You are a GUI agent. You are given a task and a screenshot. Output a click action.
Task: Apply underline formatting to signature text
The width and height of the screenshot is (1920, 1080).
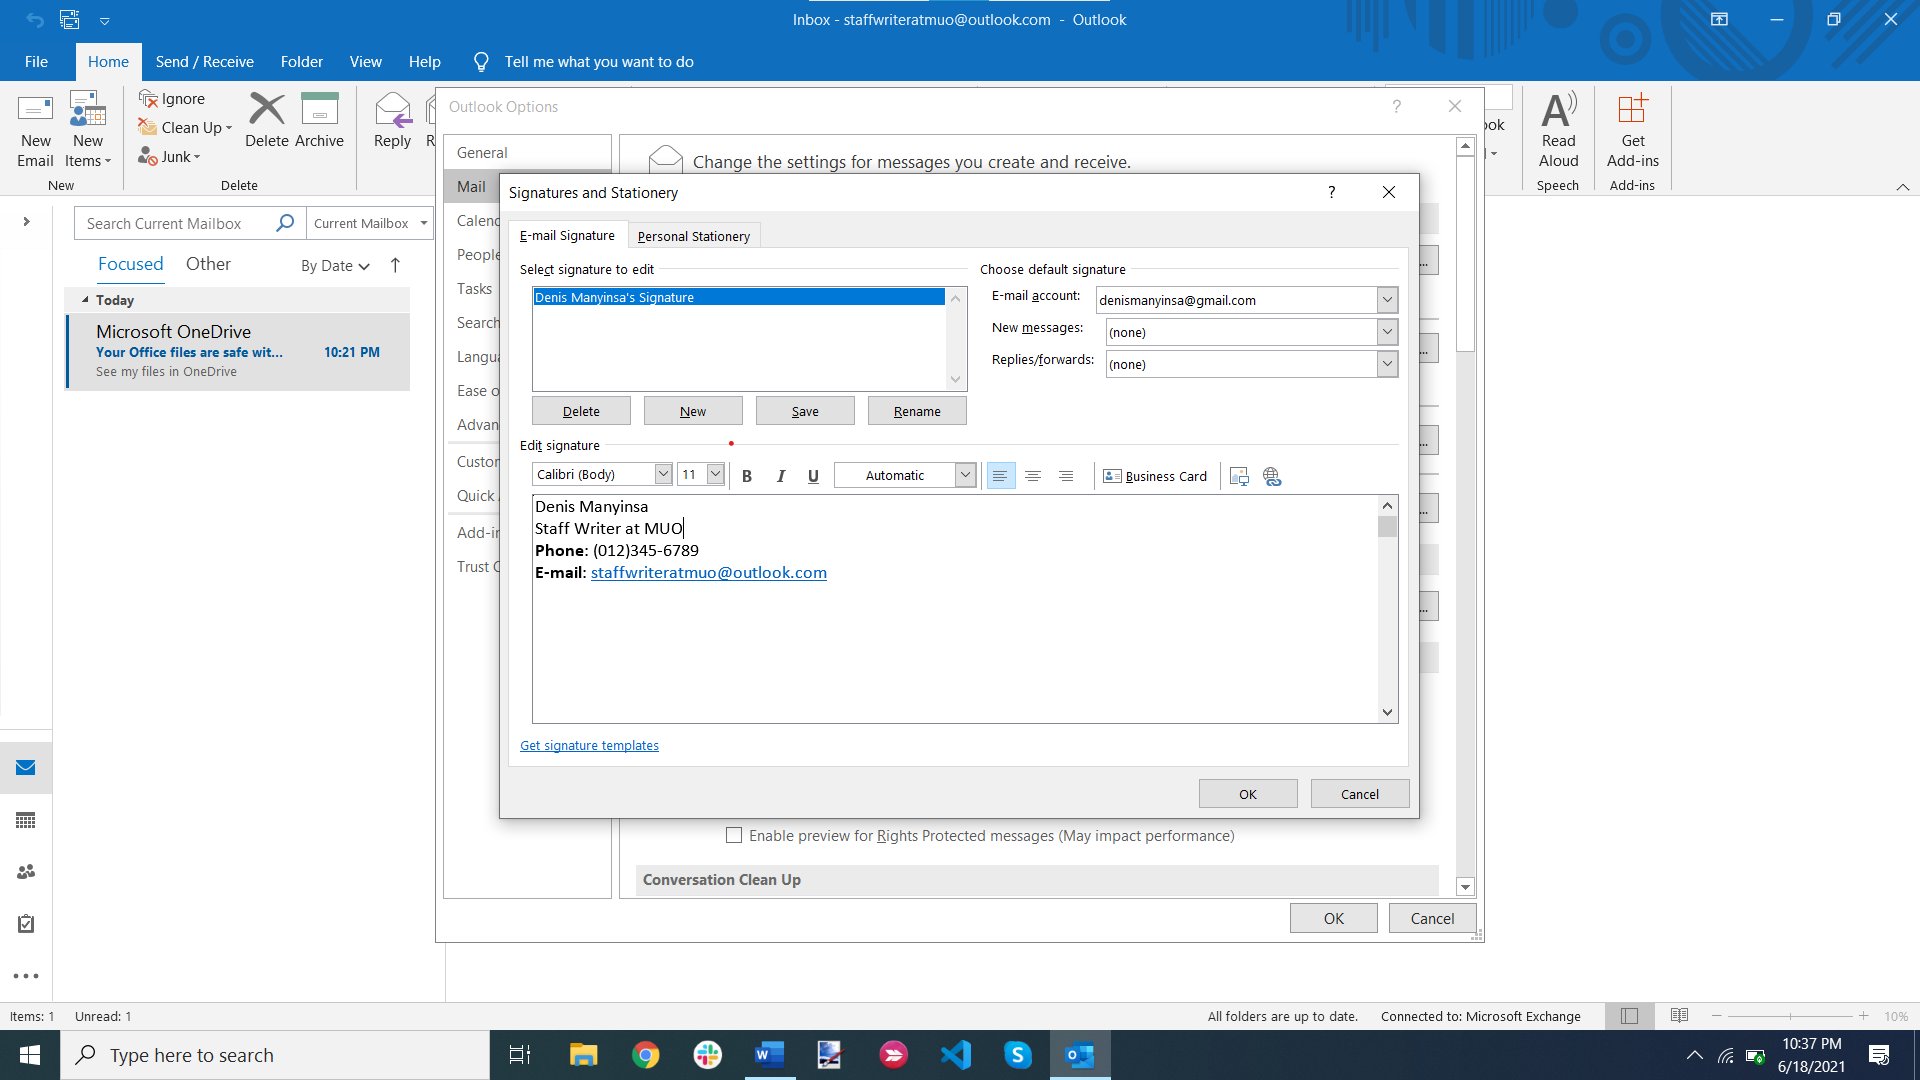813,475
